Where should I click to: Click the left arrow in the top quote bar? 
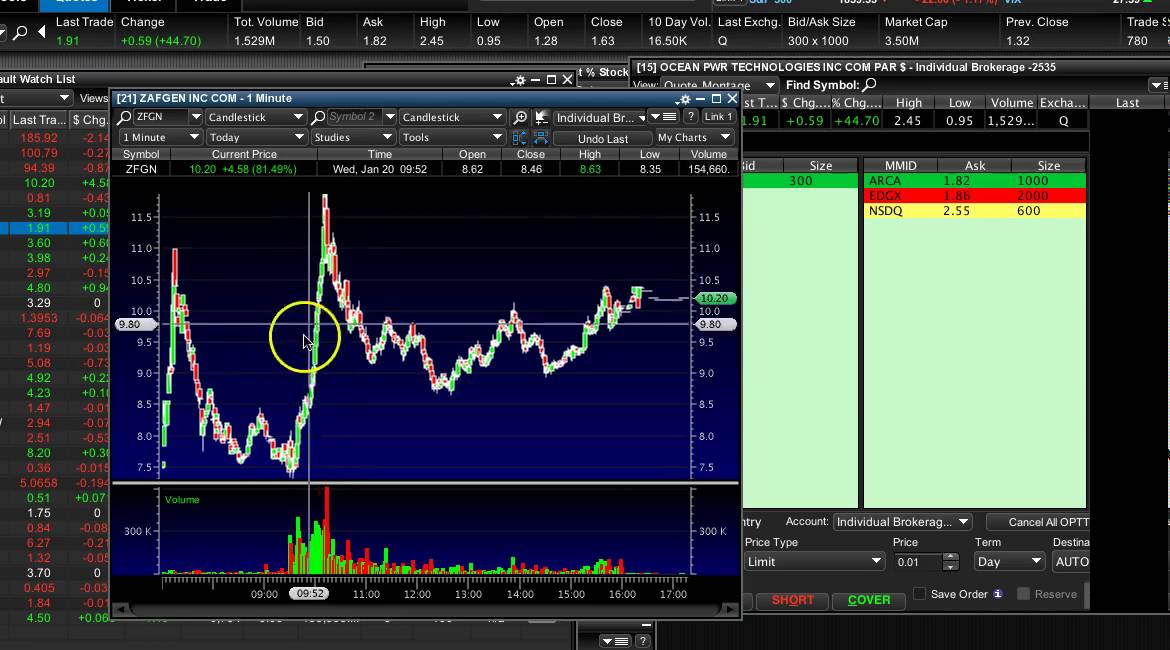tap(42, 31)
